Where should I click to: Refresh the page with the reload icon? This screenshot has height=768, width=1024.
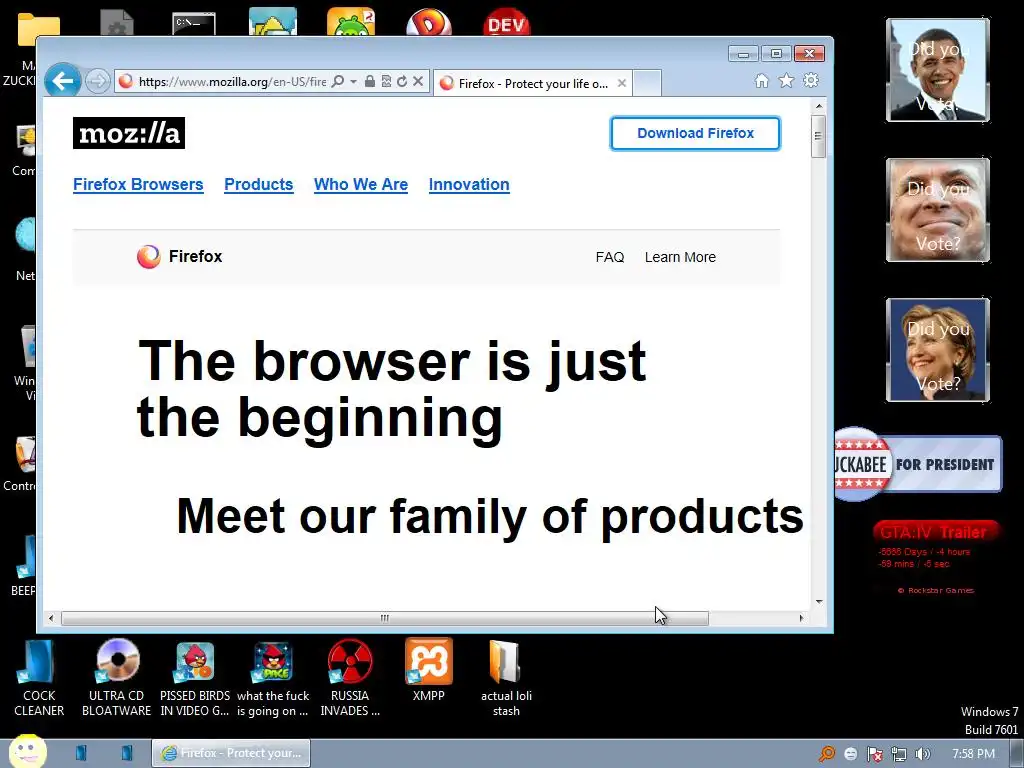(402, 82)
